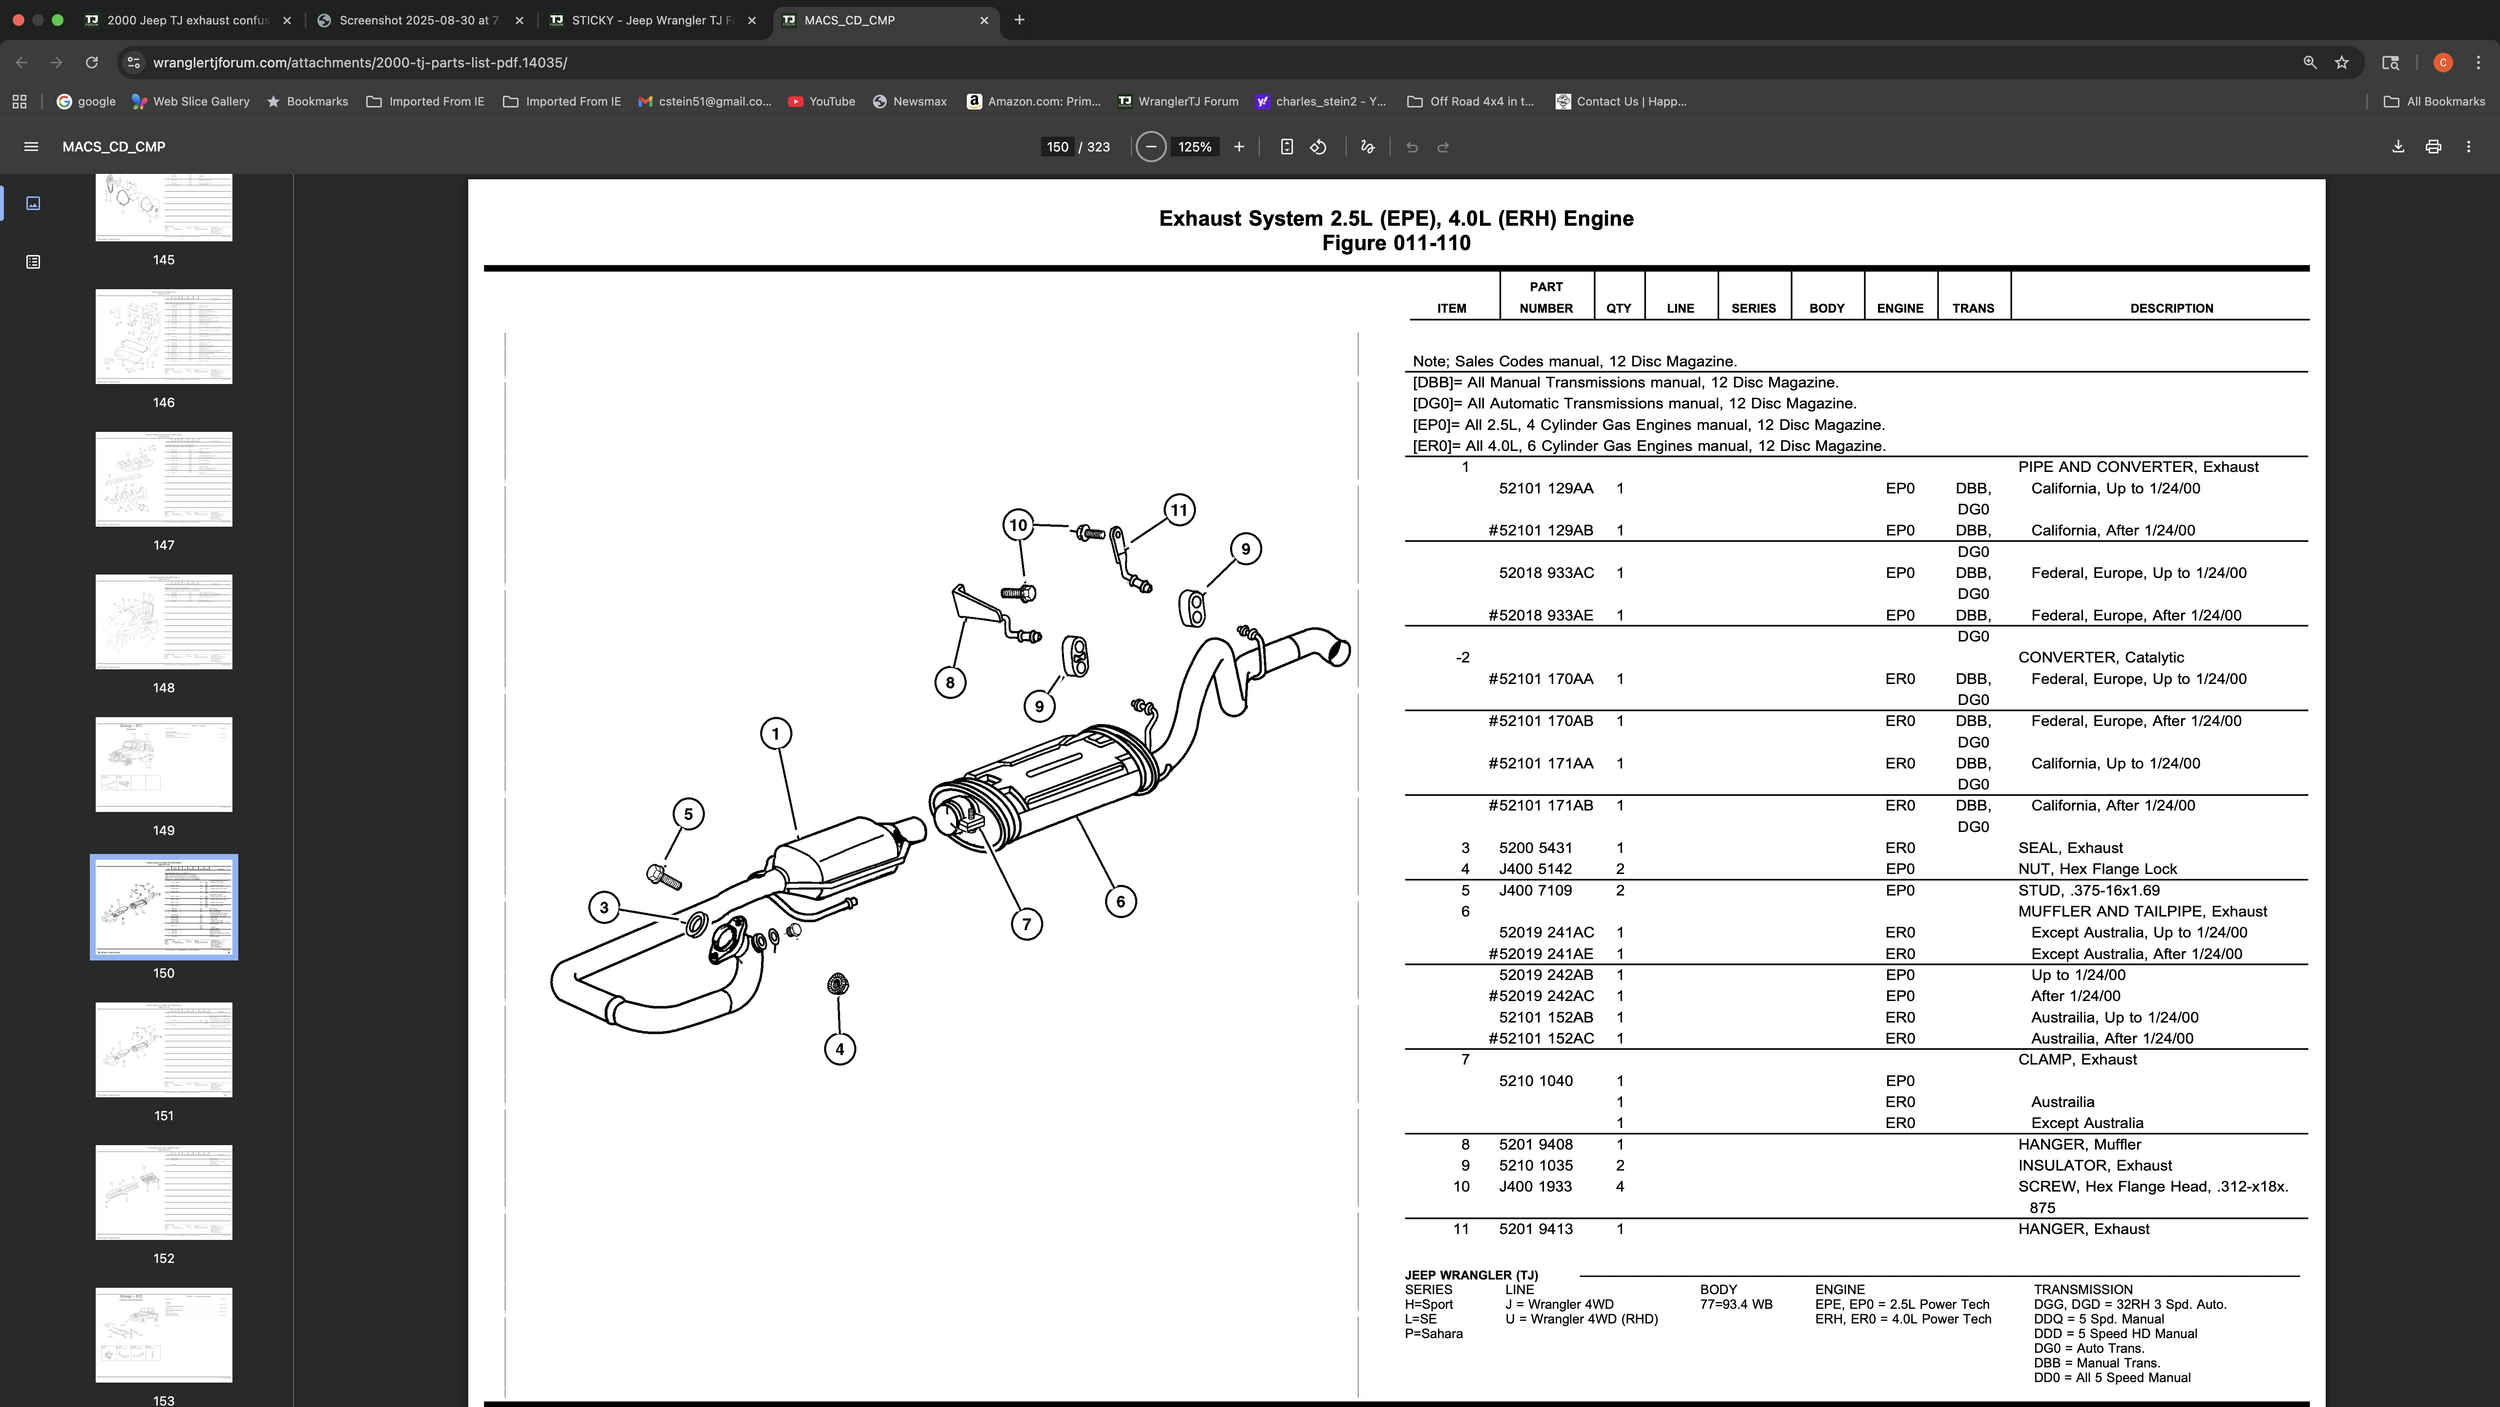Image resolution: width=2500 pixels, height=1407 pixels.
Task: Toggle the PDF sidebar menu button
Action: 31,147
